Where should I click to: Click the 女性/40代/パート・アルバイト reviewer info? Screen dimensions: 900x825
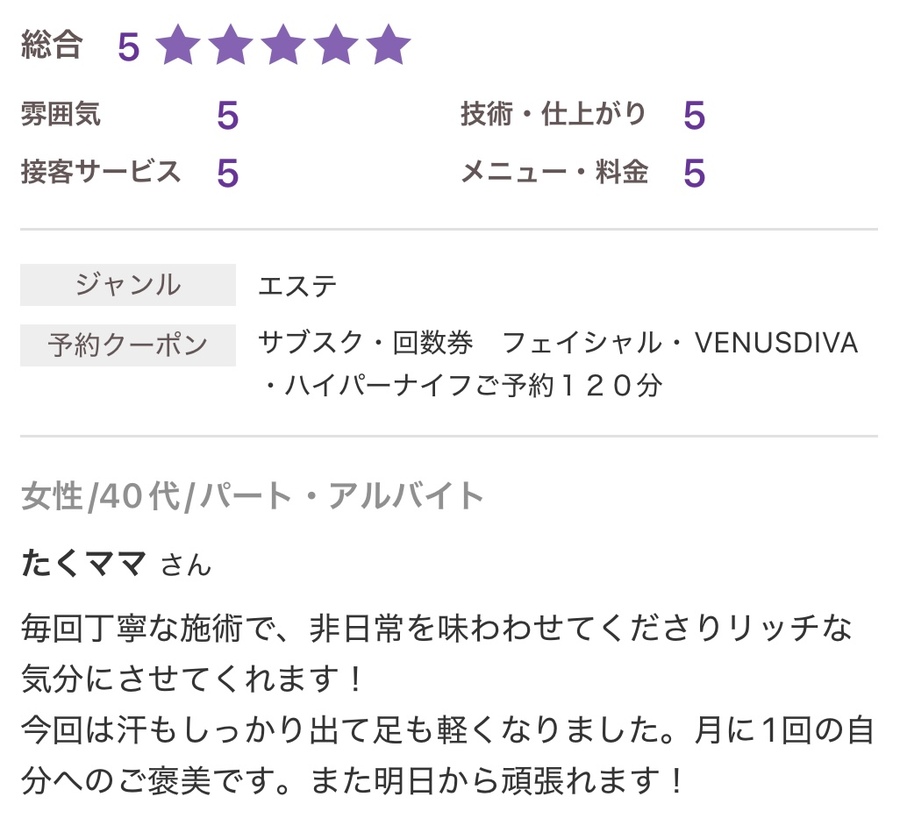252,496
